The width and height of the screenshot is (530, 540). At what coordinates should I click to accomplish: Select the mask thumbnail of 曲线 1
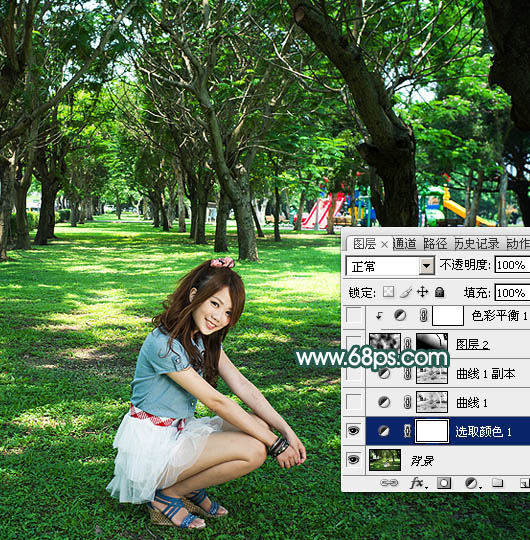[x=432, y=402]
